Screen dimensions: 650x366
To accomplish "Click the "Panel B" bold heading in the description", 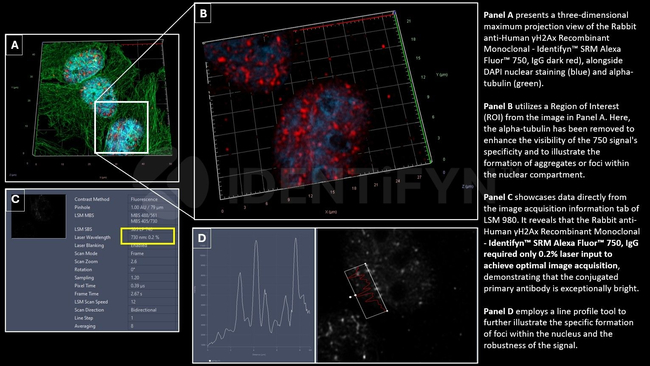I will [x=498, y=106].
